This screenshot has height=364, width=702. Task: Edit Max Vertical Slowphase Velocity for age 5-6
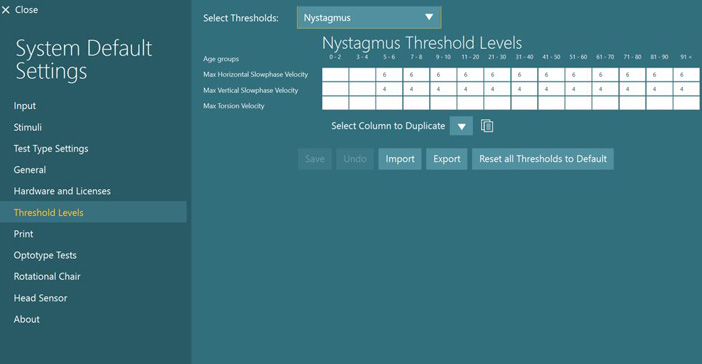pyautogui.click(x=389, y=89)
